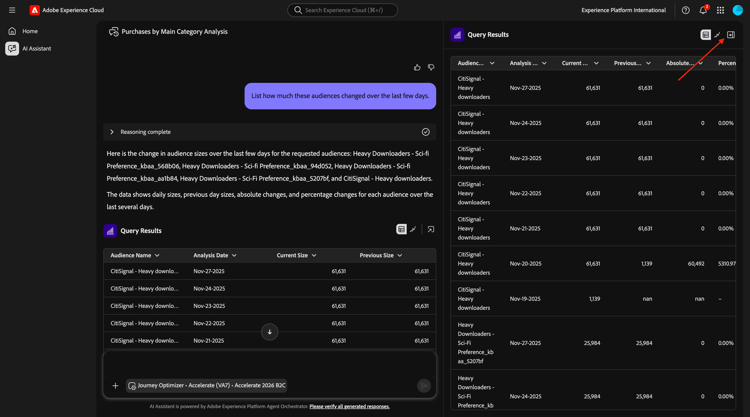Click the prompt text input area
Screen dimensions: 750x417
[x=270, y=365]
